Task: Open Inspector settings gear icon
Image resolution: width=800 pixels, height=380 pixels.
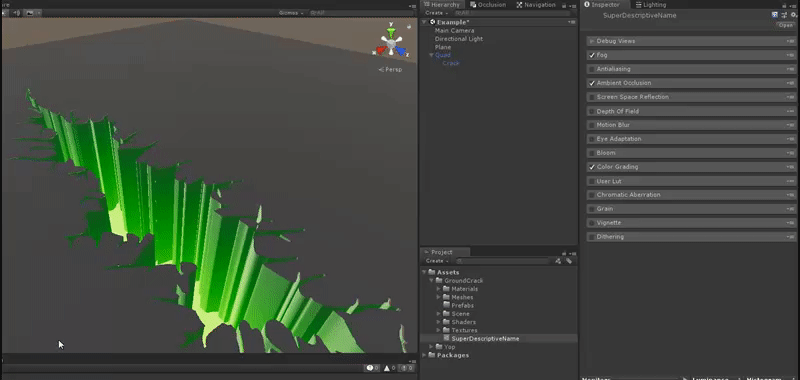Action: click(793, 15)
